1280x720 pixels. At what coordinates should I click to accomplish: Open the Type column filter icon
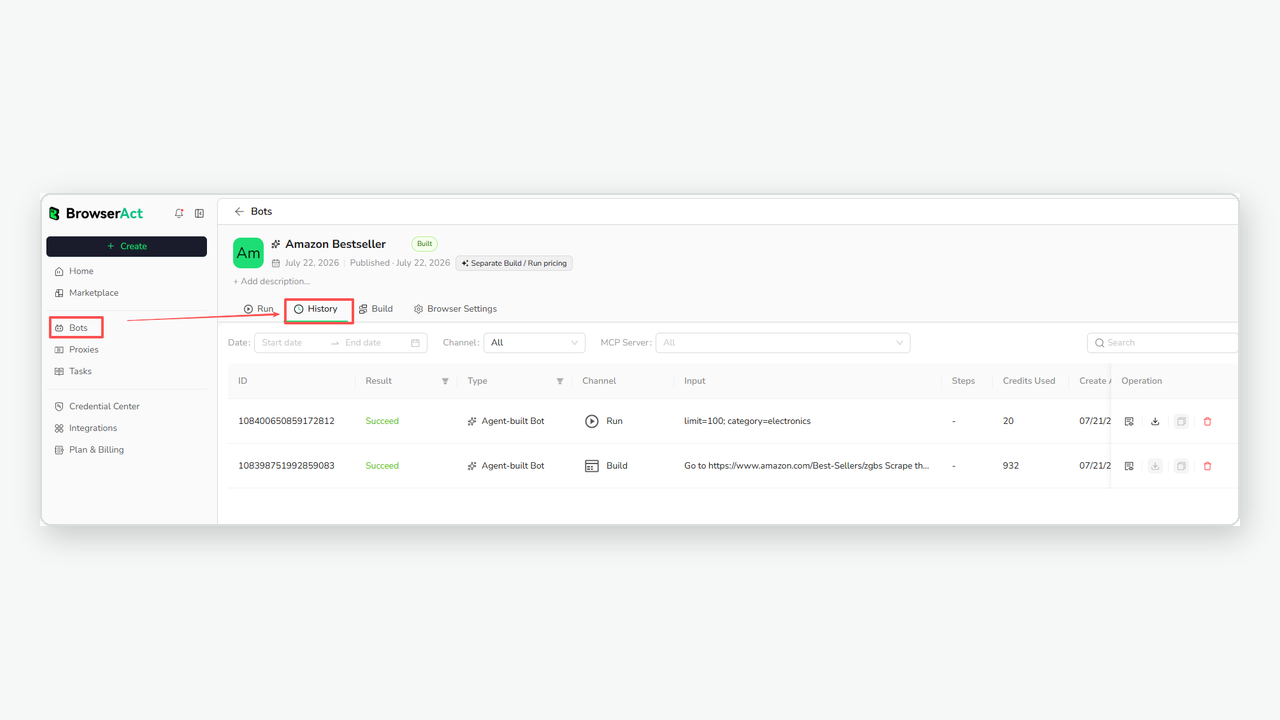560,381
